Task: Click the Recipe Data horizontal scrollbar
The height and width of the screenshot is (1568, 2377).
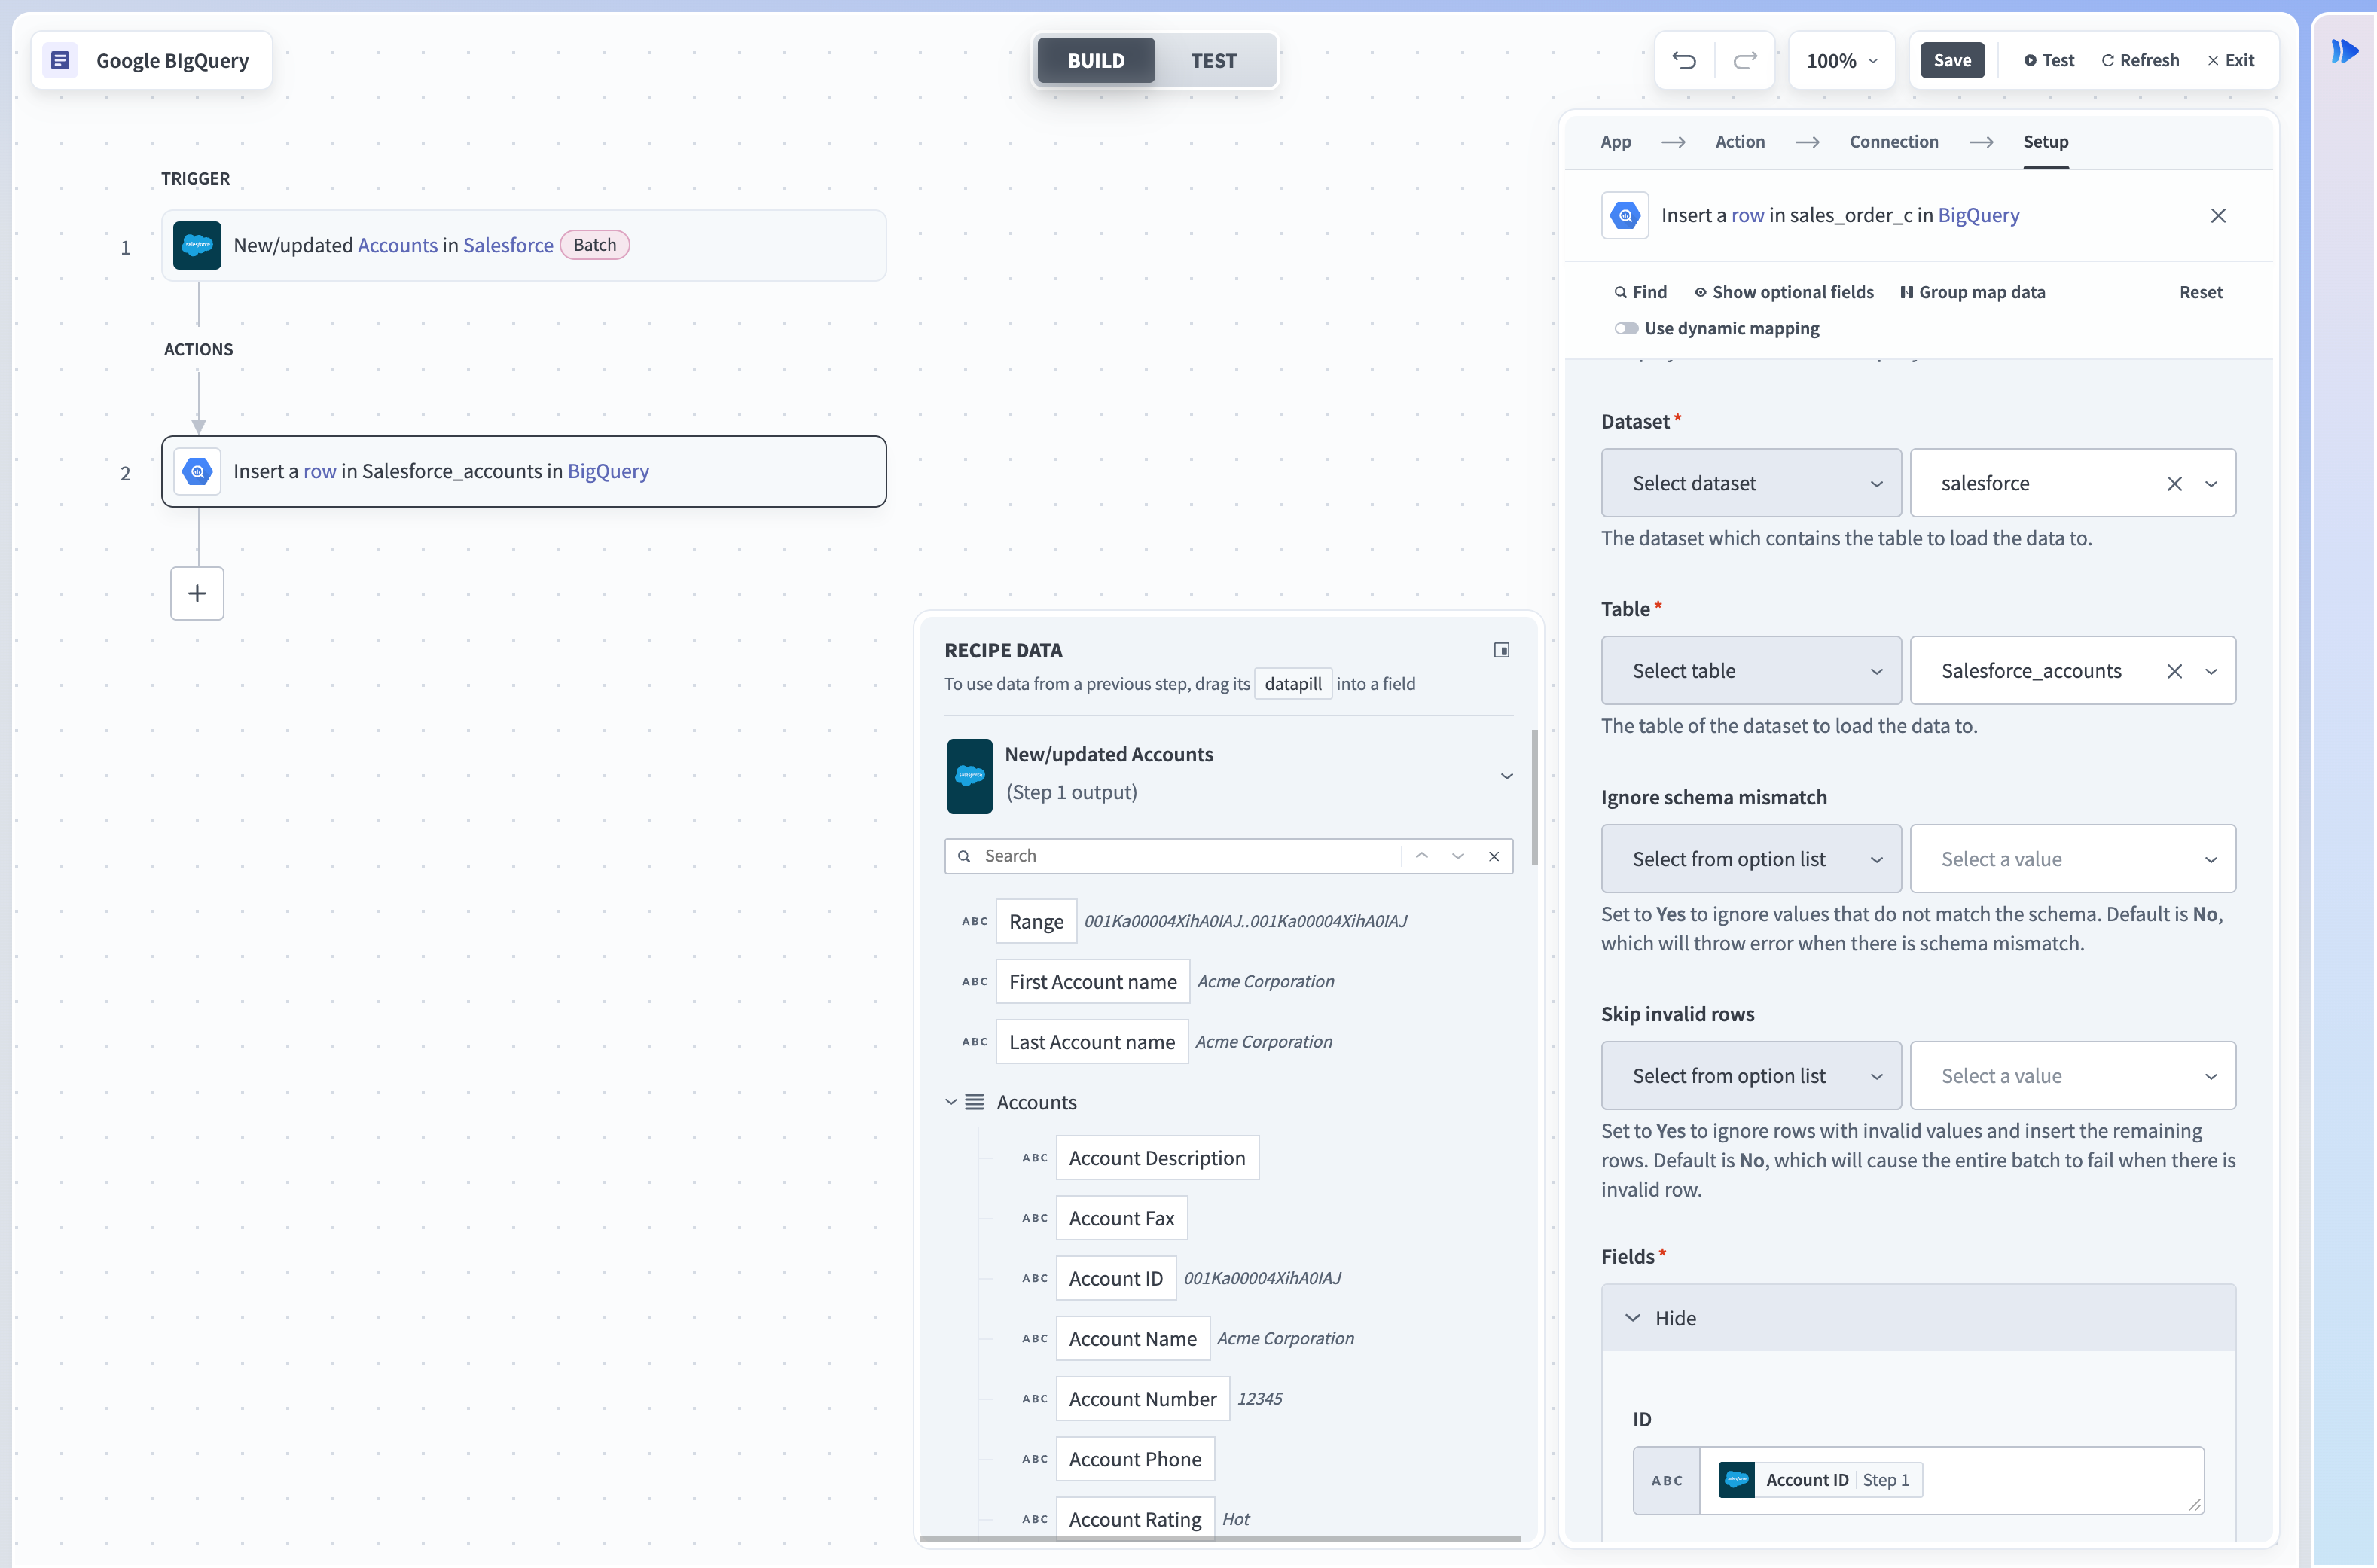Action: click(x=1220, y=1540)
